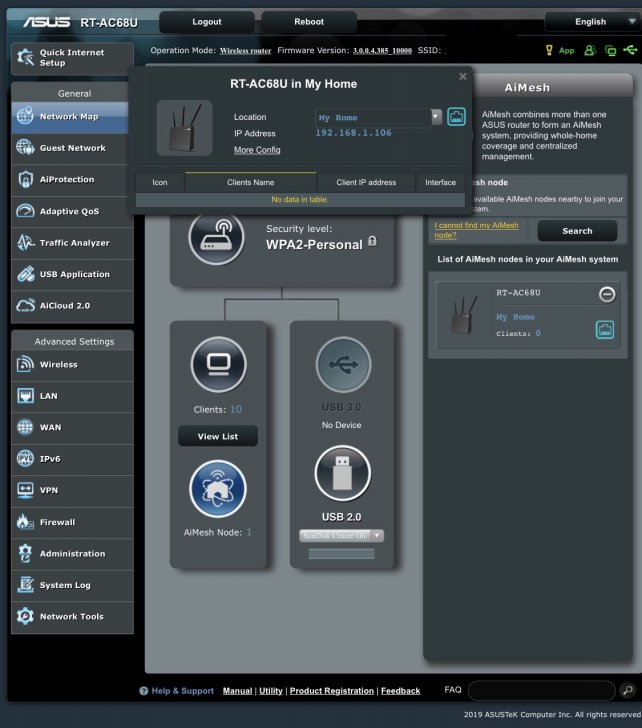Click the Reboot button

coord(309,22)
